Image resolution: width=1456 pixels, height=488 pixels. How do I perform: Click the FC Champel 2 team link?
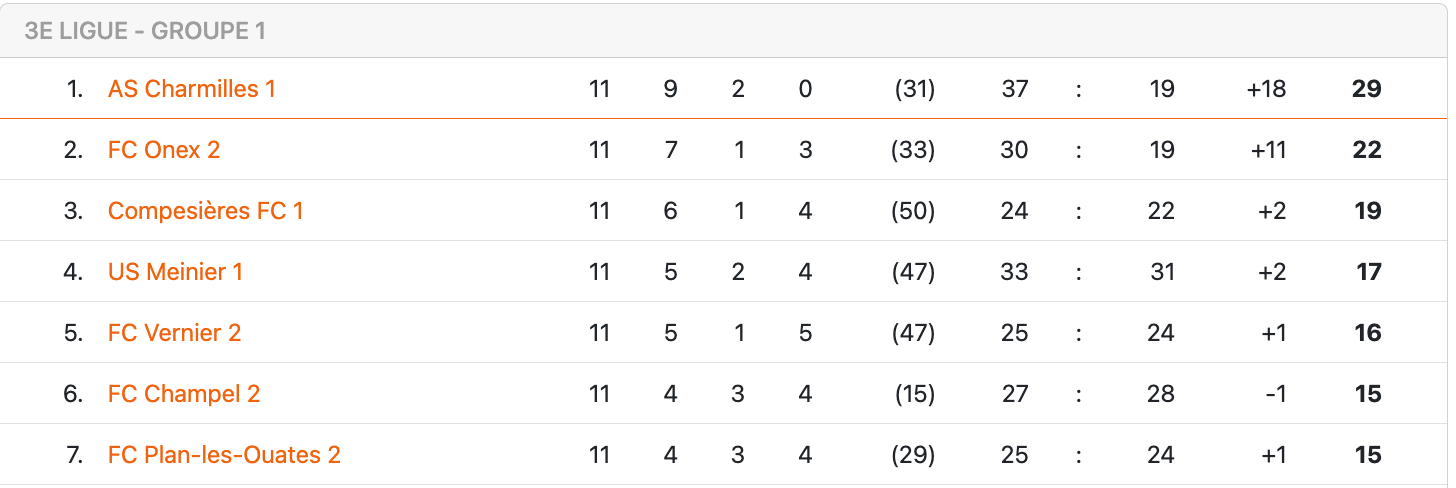click(184, 394)
